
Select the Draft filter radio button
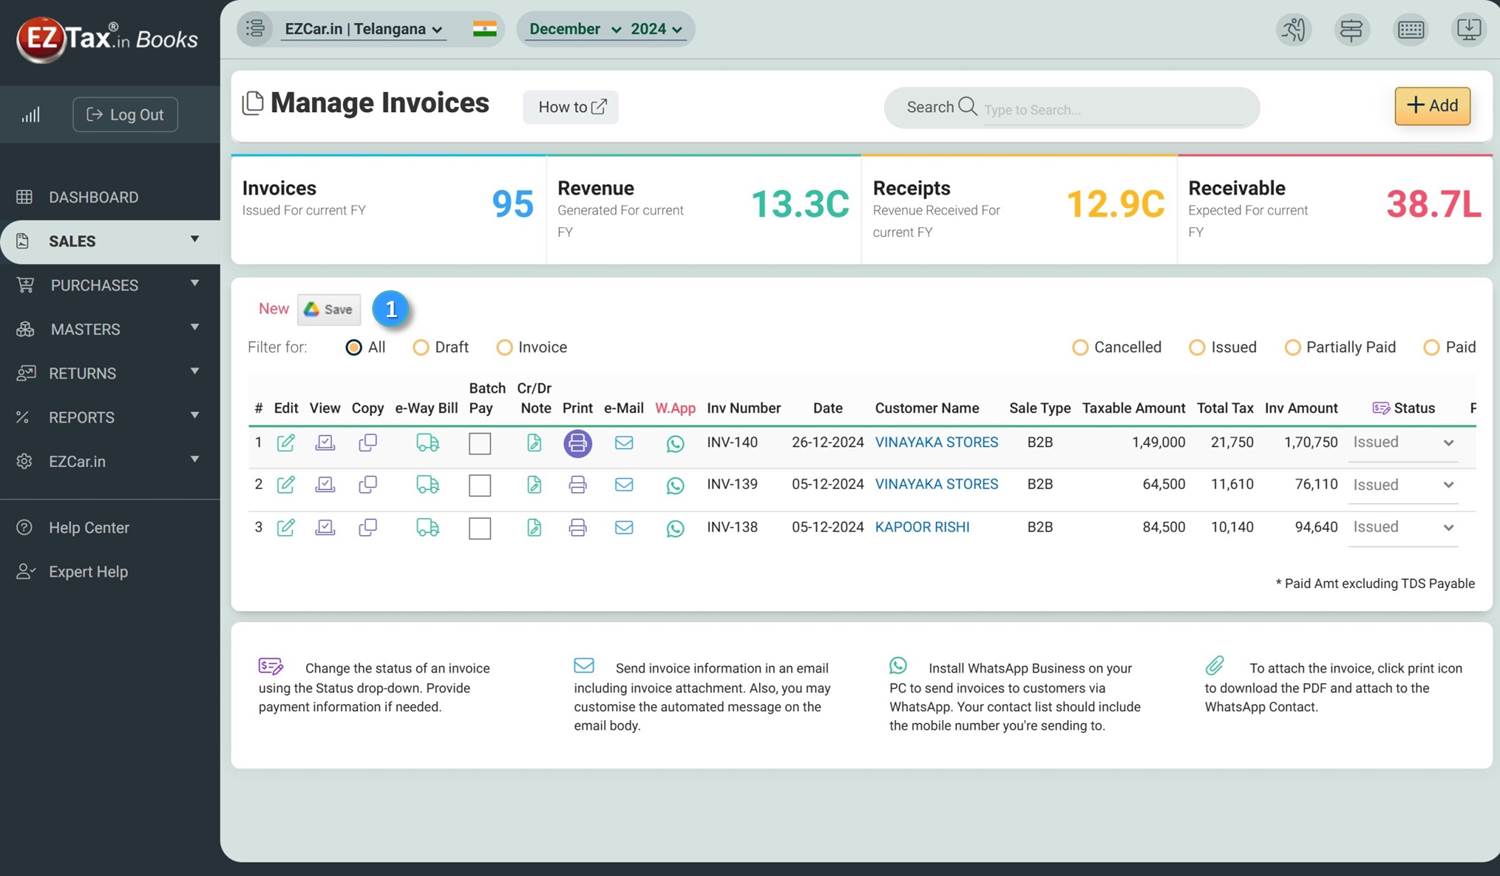point(421,348)
